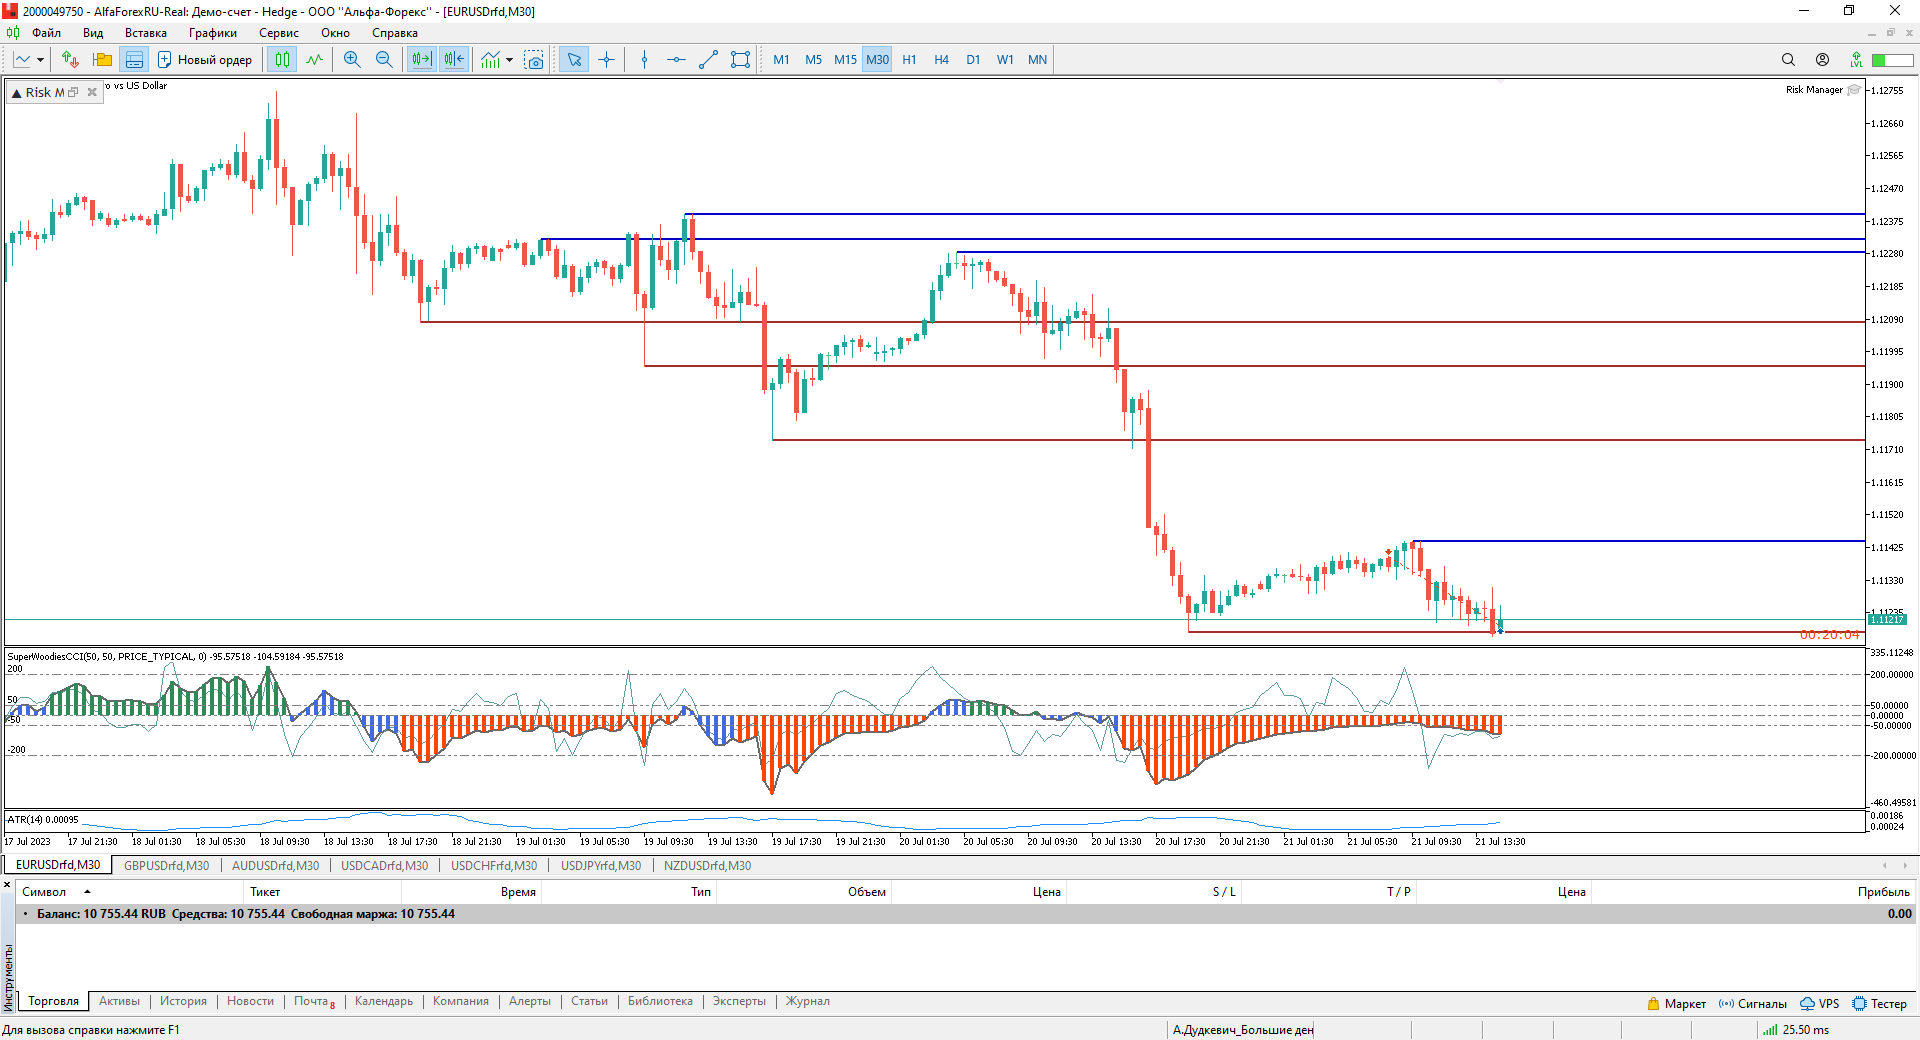Click the green connection level bar

click(1892, 60)
